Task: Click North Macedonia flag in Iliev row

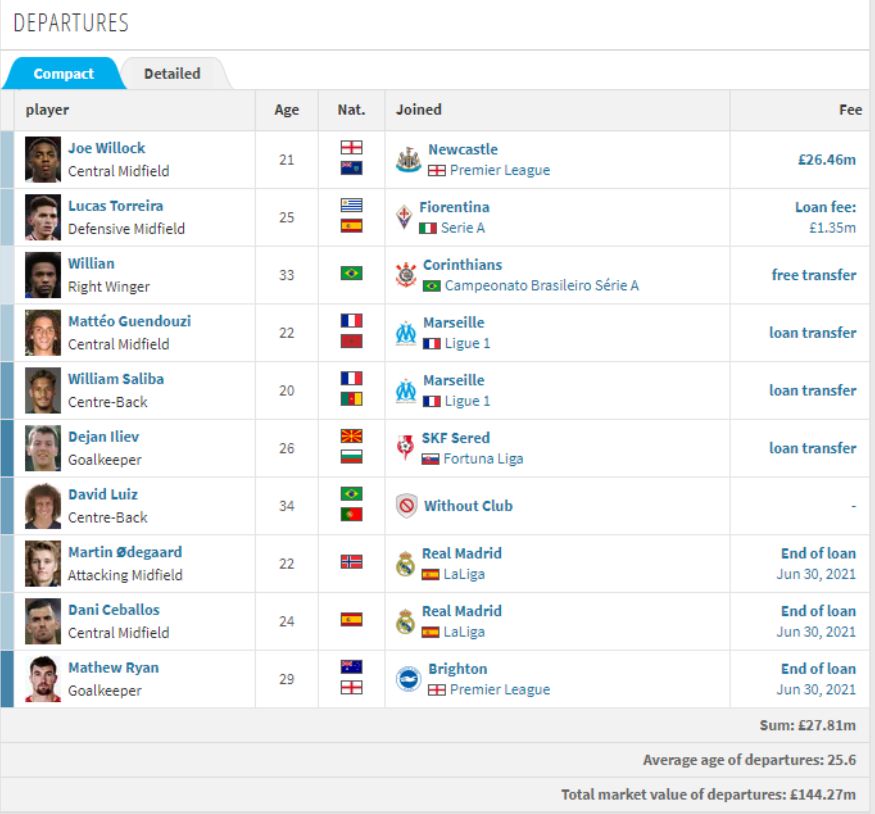Action: pos(352,436)
